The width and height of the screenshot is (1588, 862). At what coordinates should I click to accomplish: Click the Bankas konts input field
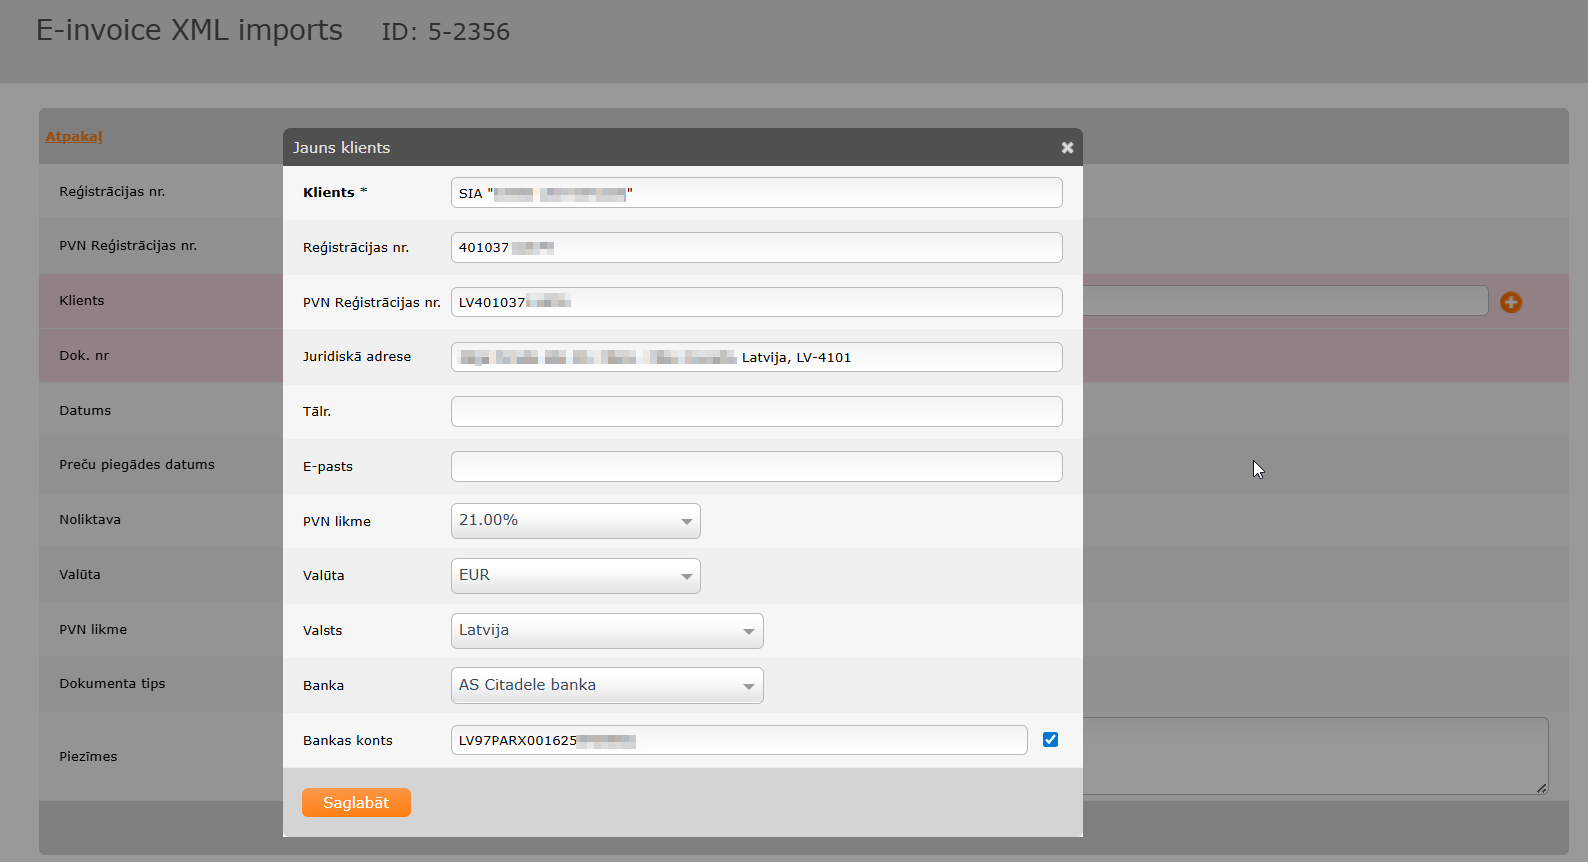(739, 740)
